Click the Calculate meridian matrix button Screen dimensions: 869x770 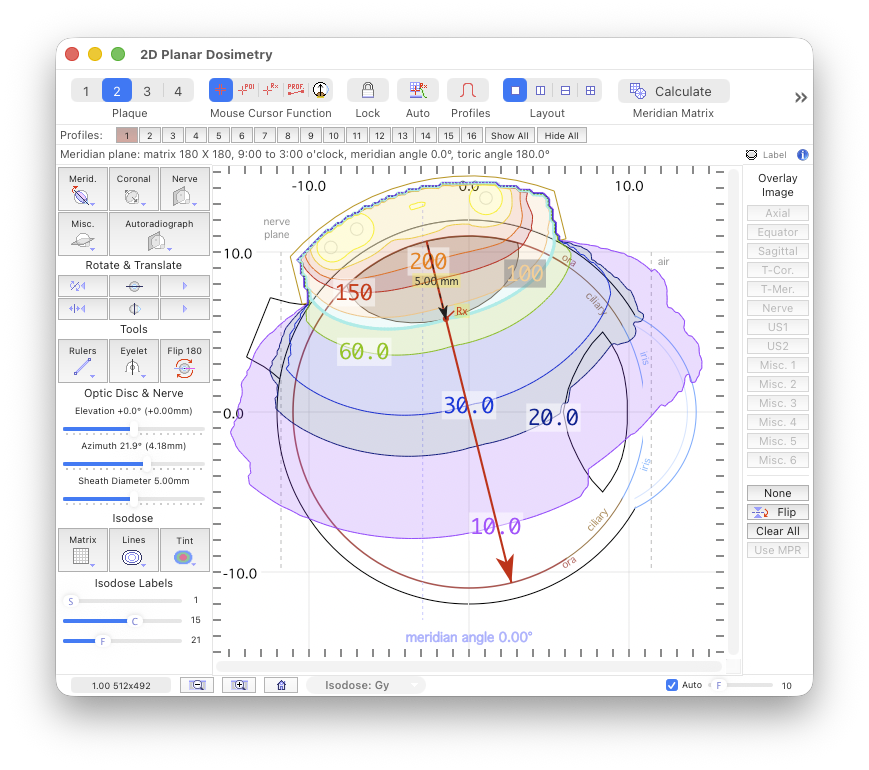pos(673,91)
